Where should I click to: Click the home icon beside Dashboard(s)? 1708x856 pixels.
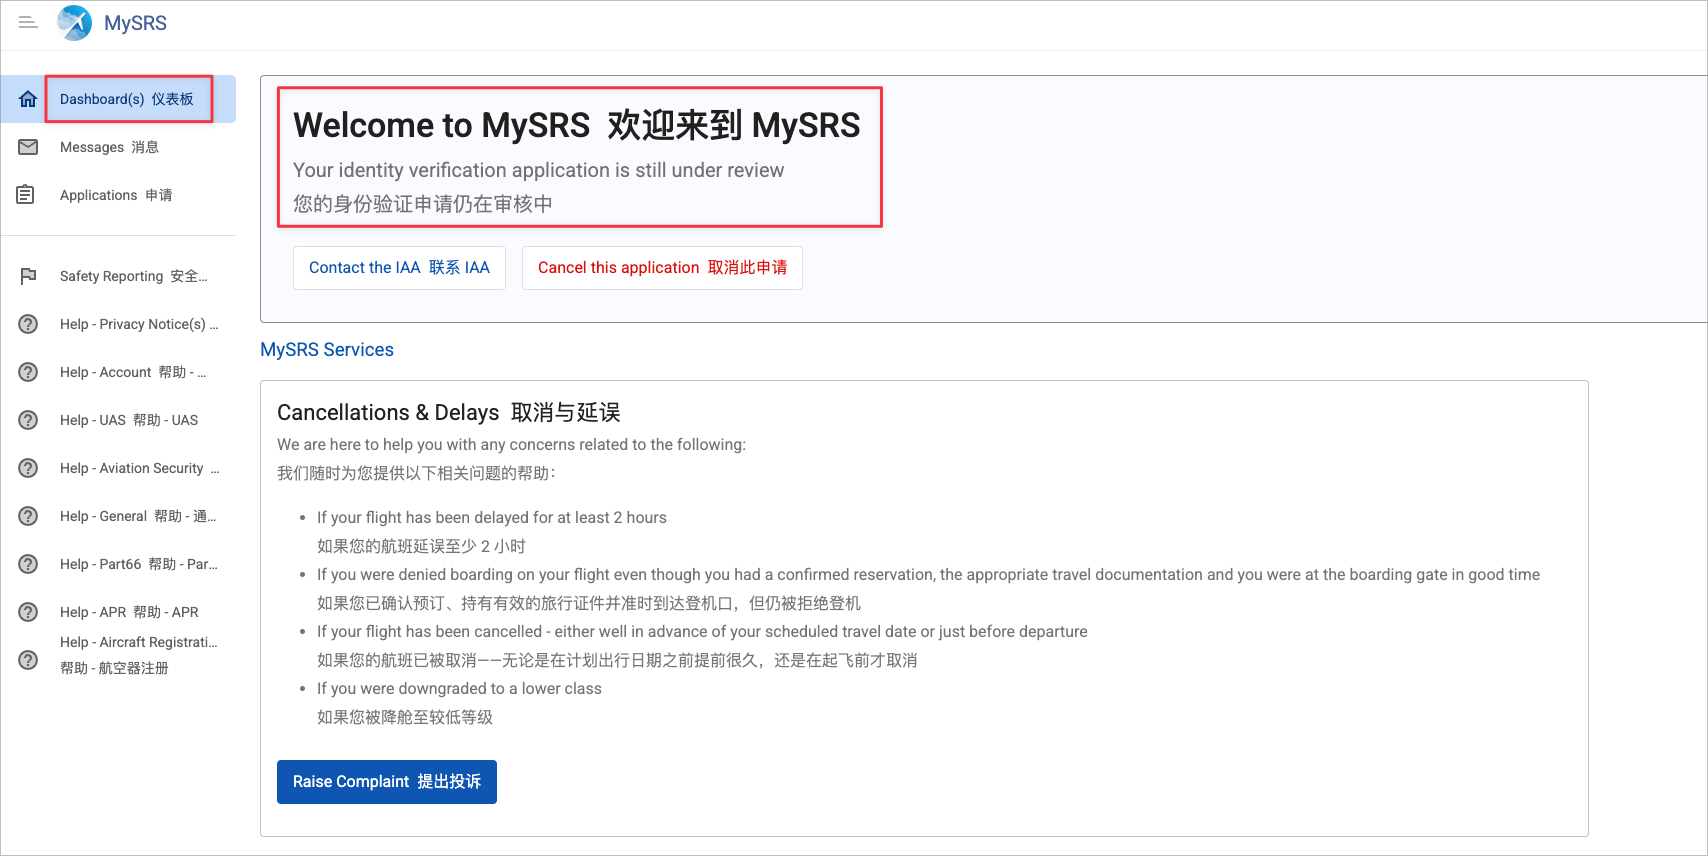click(28, 99)
